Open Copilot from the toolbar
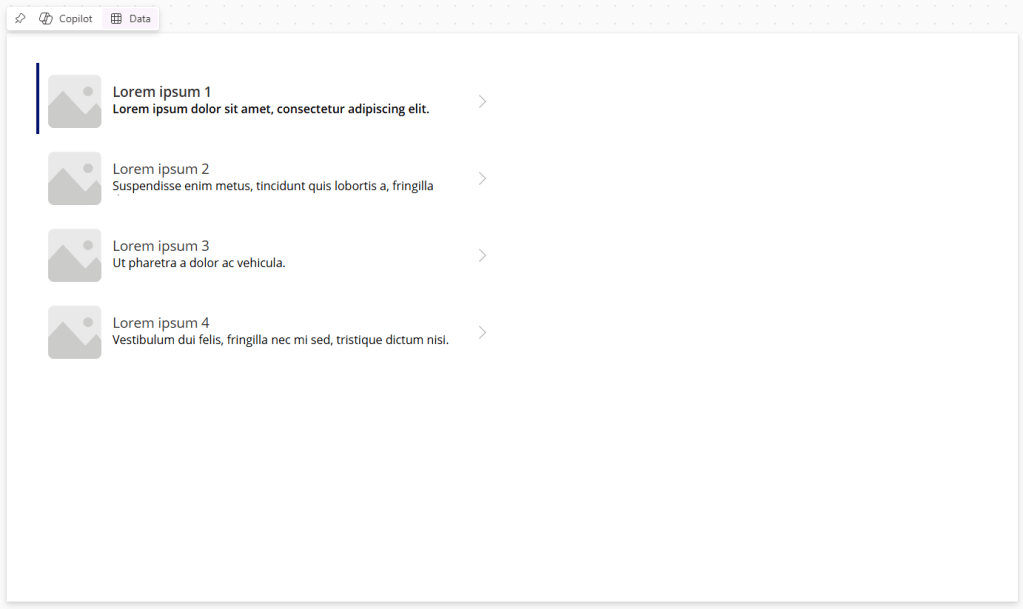 click(x=66, y=19)
